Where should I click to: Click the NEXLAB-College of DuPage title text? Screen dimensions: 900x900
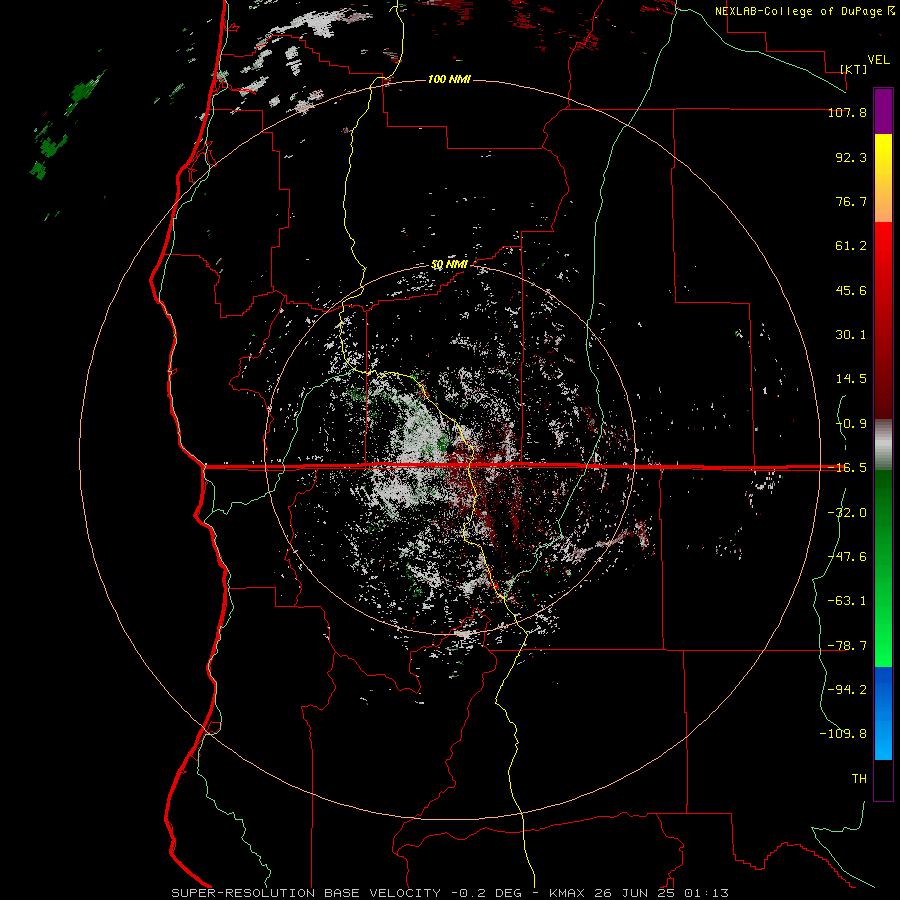[x=798, y=11]
